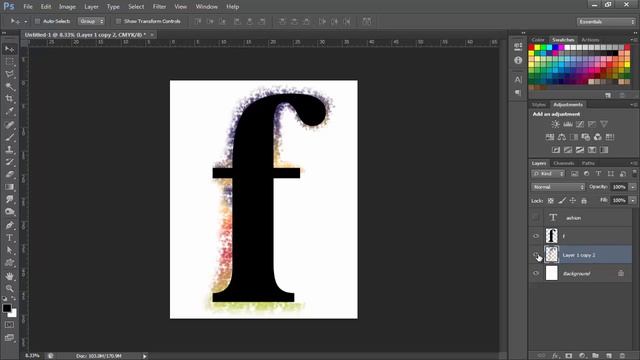Open the Group auto-select dropdown
640x360 pixels.
pyautogui.click(x=91, y=21)
